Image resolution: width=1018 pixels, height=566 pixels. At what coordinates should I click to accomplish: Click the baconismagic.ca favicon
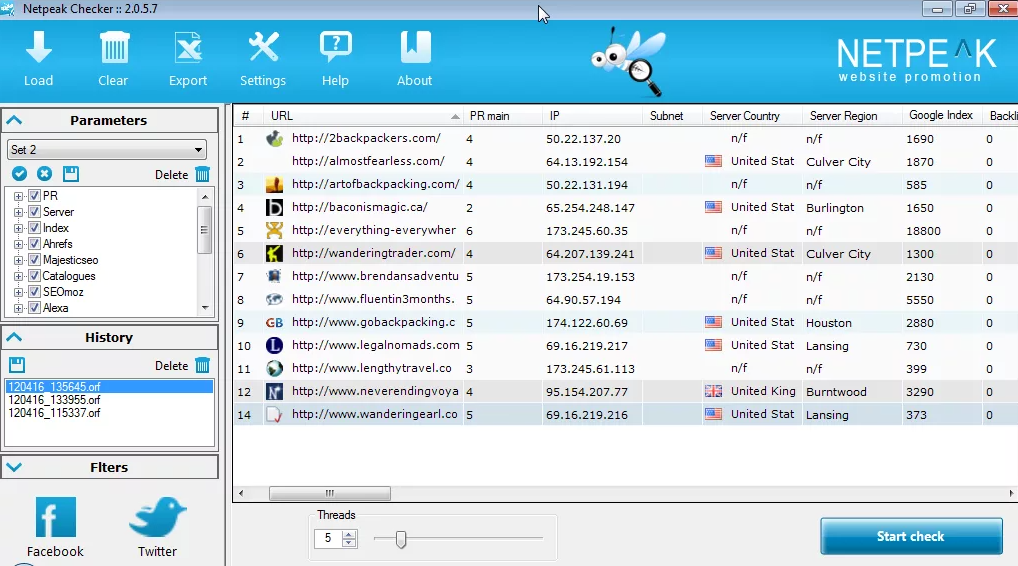275,208
